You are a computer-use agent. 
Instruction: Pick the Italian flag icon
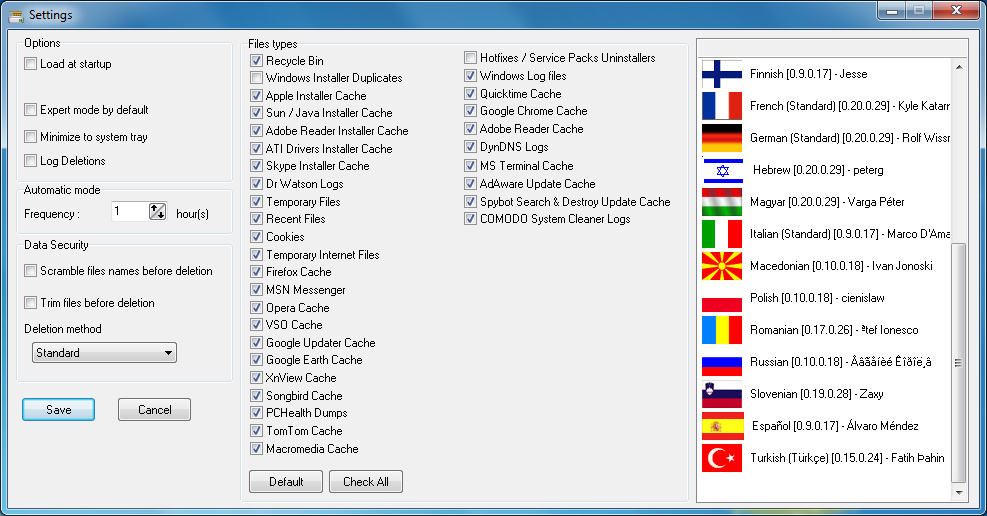[722, 234]
